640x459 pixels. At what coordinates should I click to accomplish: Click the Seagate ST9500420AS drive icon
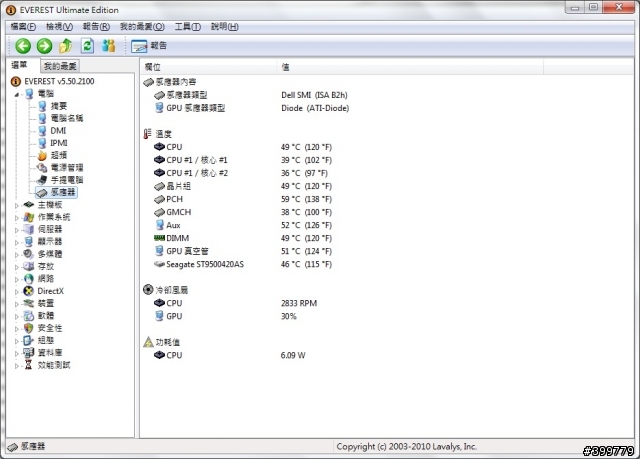tap(159, 264)
